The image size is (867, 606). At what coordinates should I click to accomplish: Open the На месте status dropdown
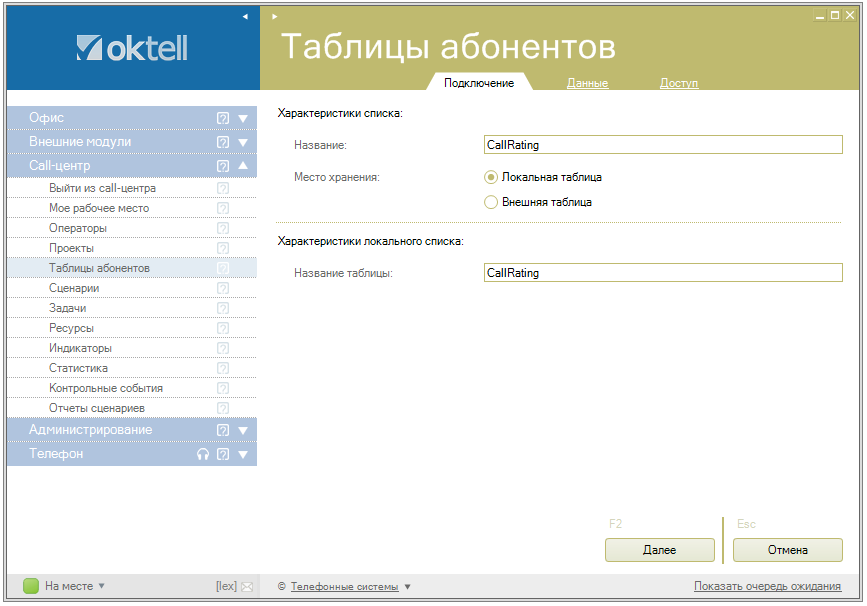pos(101,587)
